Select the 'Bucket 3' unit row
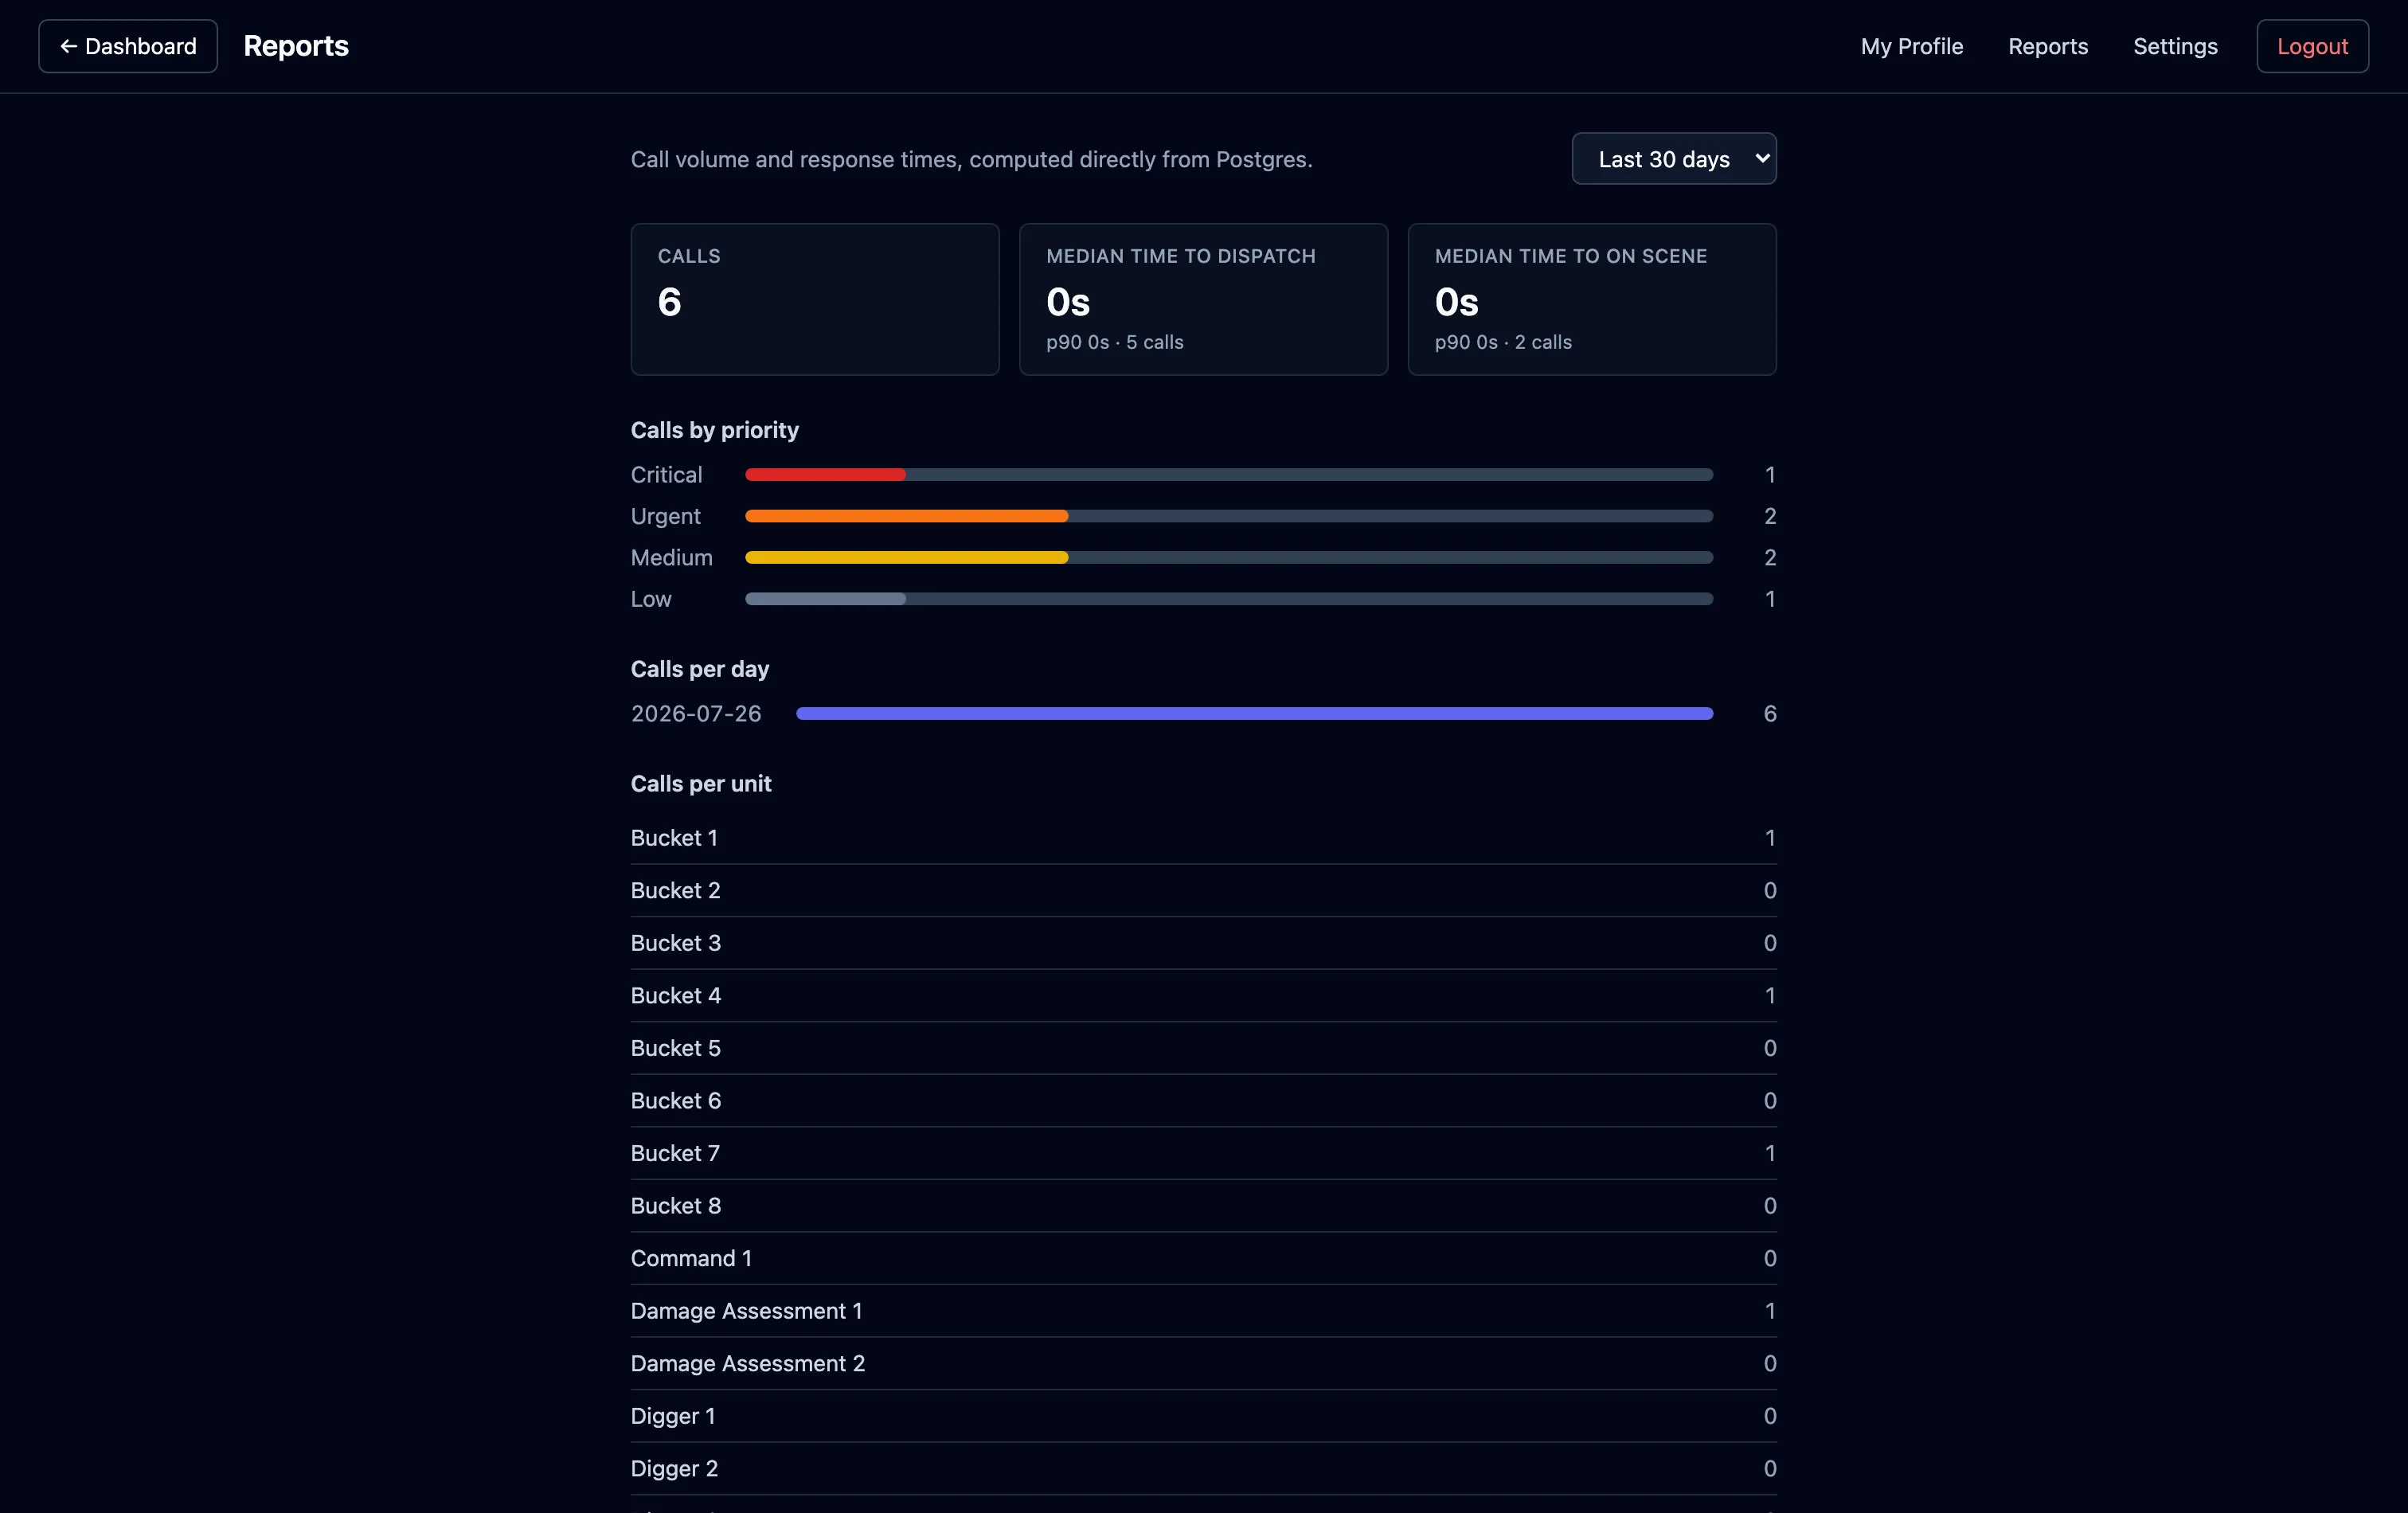This screenshot has width=2408, height=1513. click(x=1203, y=943)
